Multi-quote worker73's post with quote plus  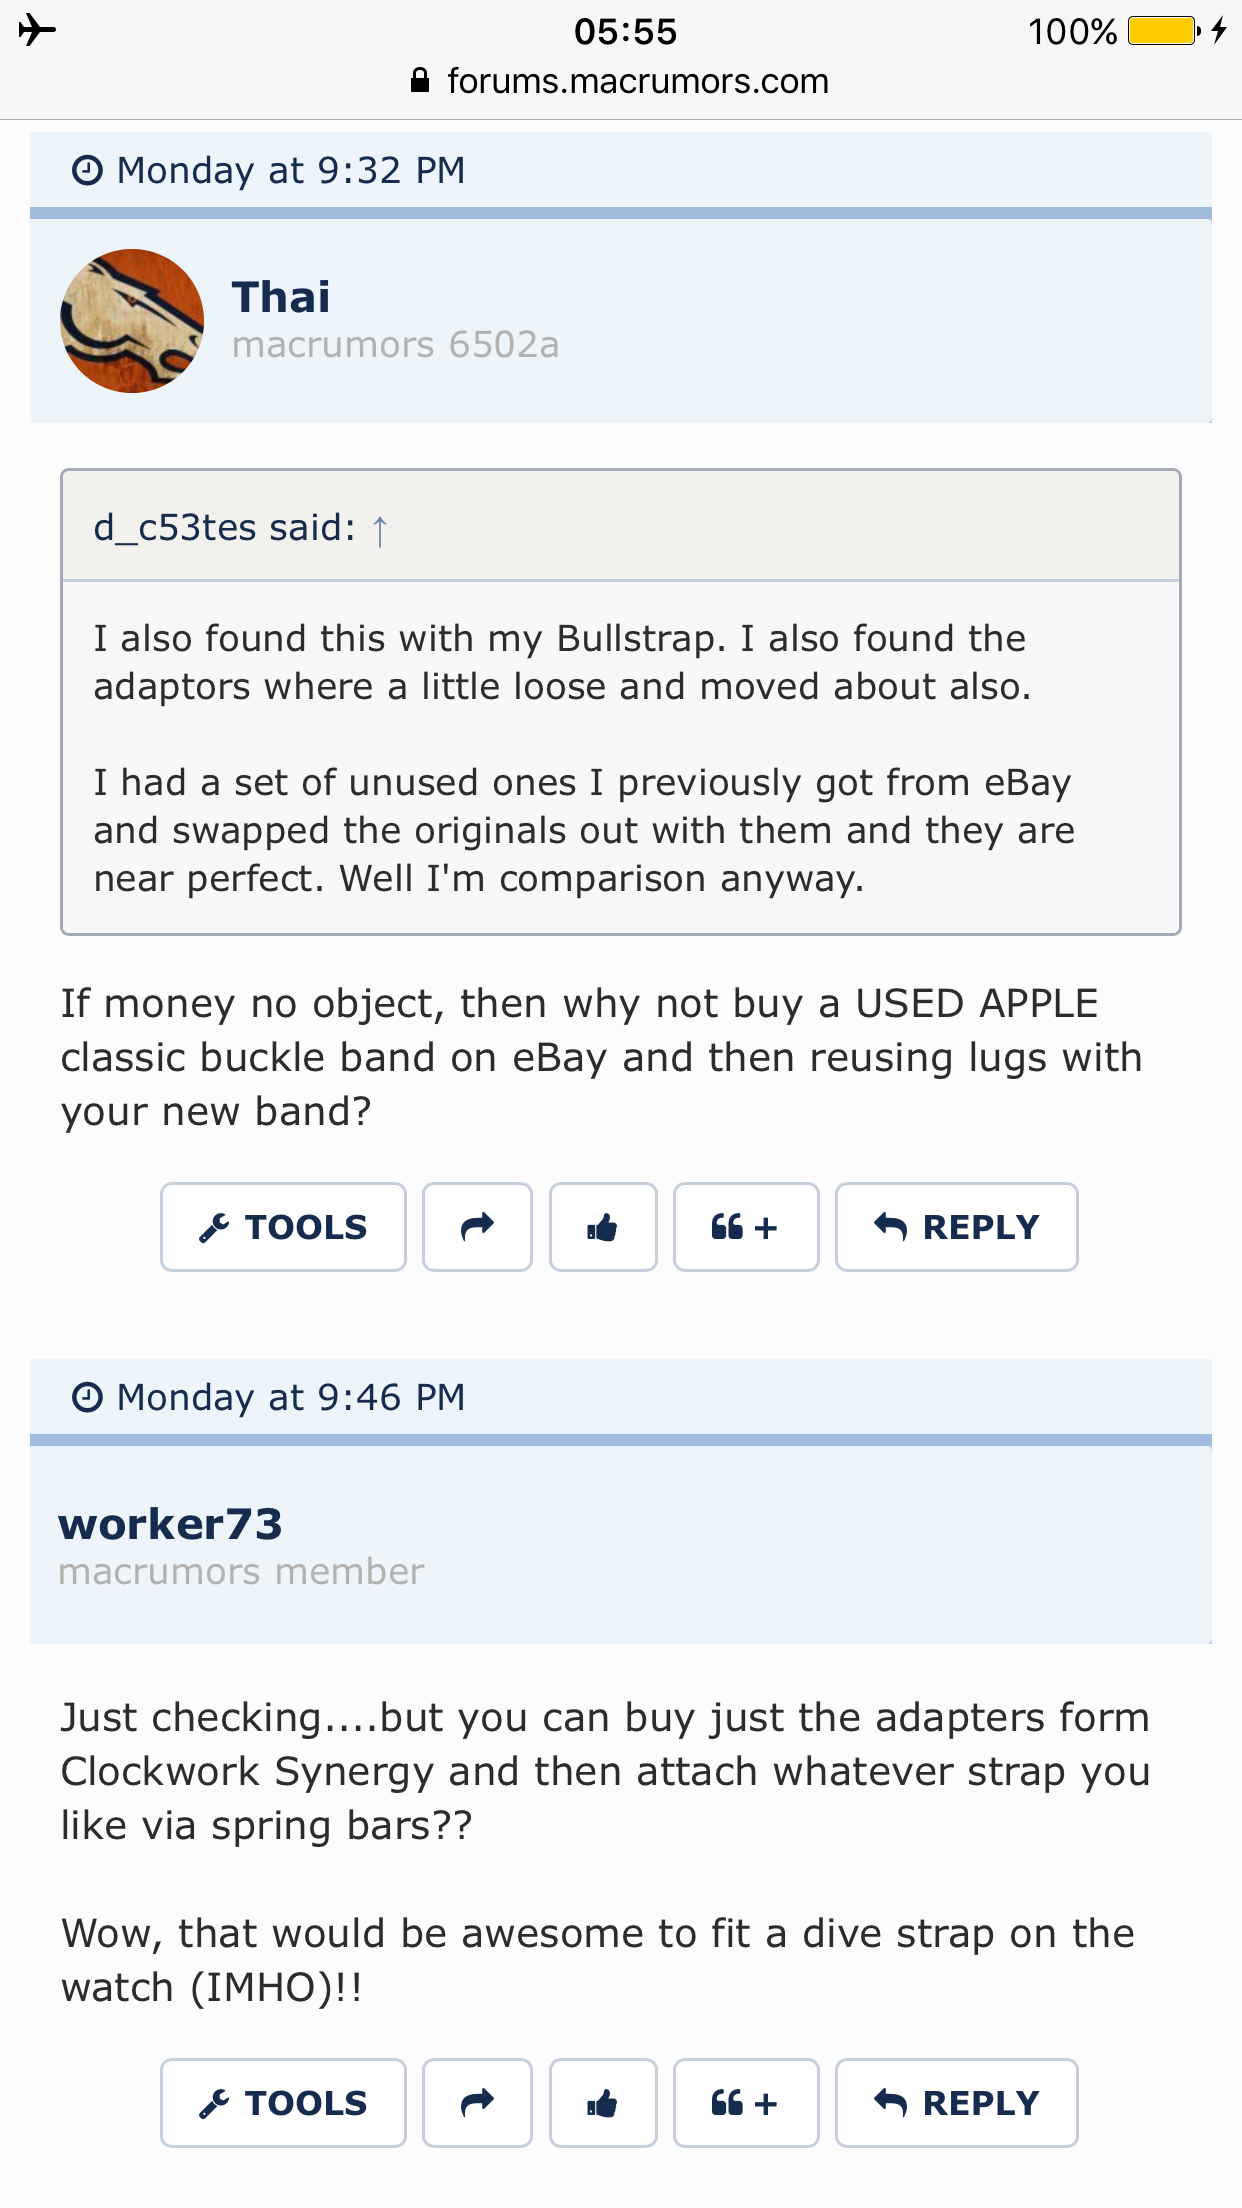pyautogui.click(x=746, y=2103)
